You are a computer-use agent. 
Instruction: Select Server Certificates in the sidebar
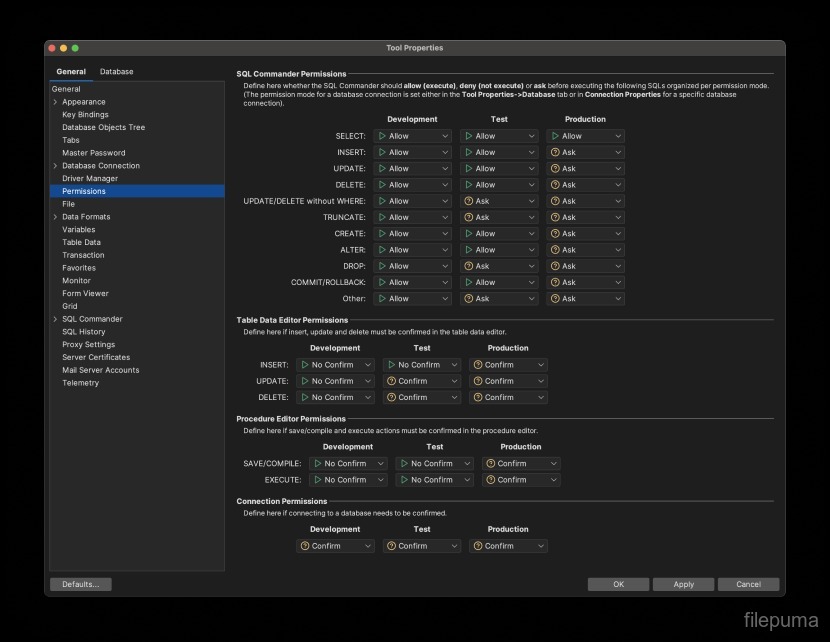pyautogui.click(x=96, y=357)
